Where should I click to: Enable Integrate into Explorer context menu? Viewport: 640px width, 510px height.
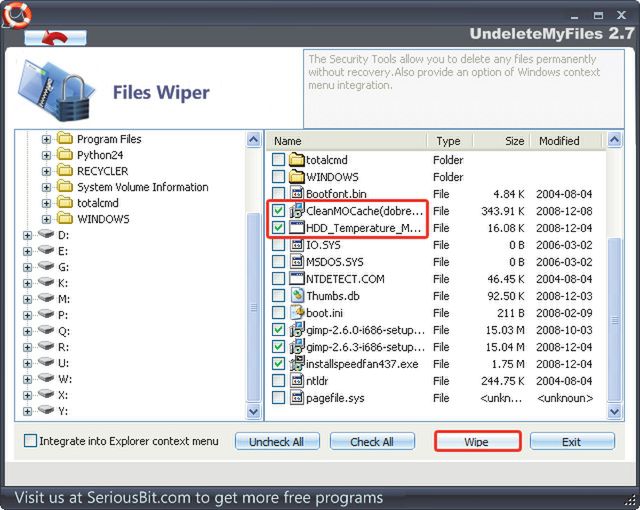30,441
